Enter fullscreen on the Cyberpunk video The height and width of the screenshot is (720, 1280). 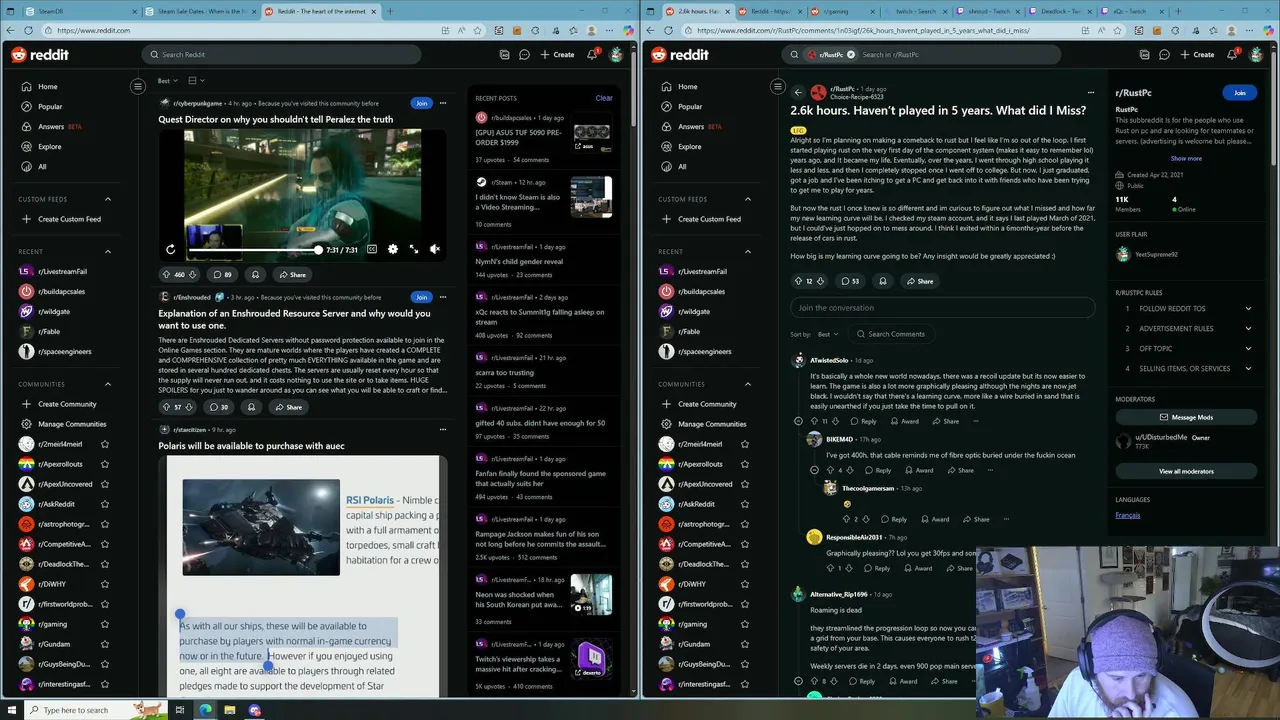(414, 249)
